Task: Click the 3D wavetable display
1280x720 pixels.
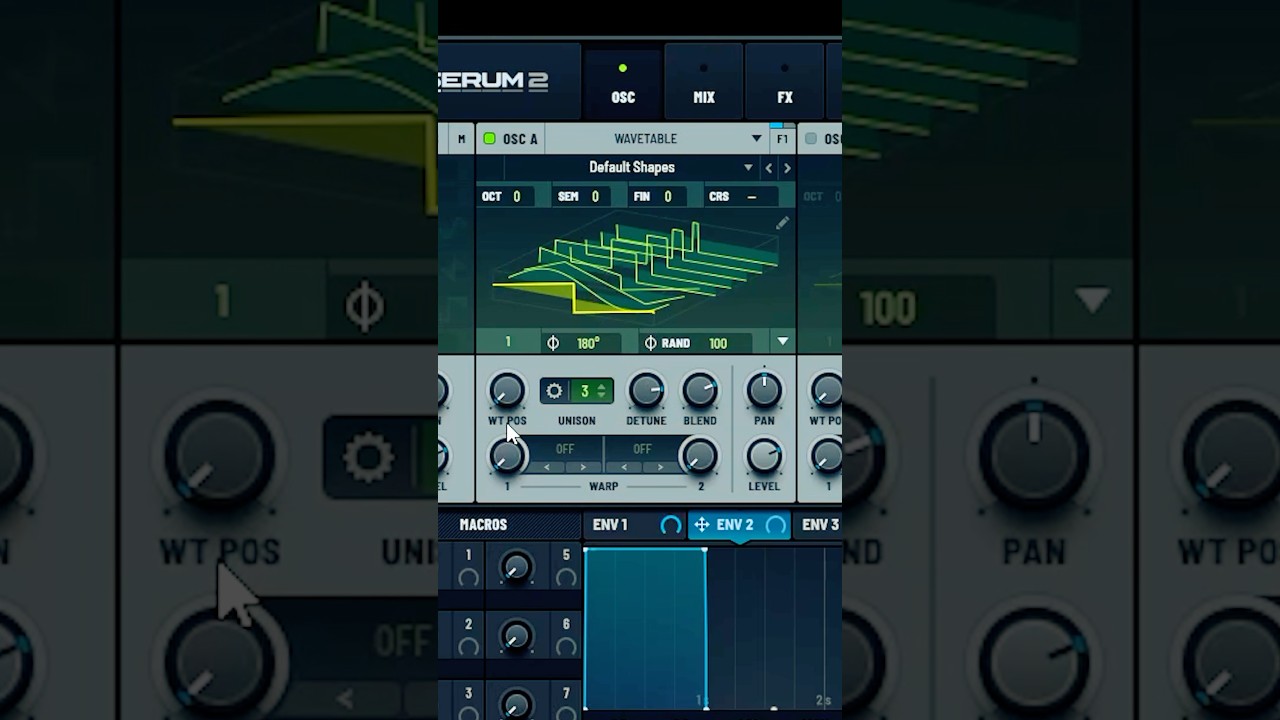Action: click(636, 268)
